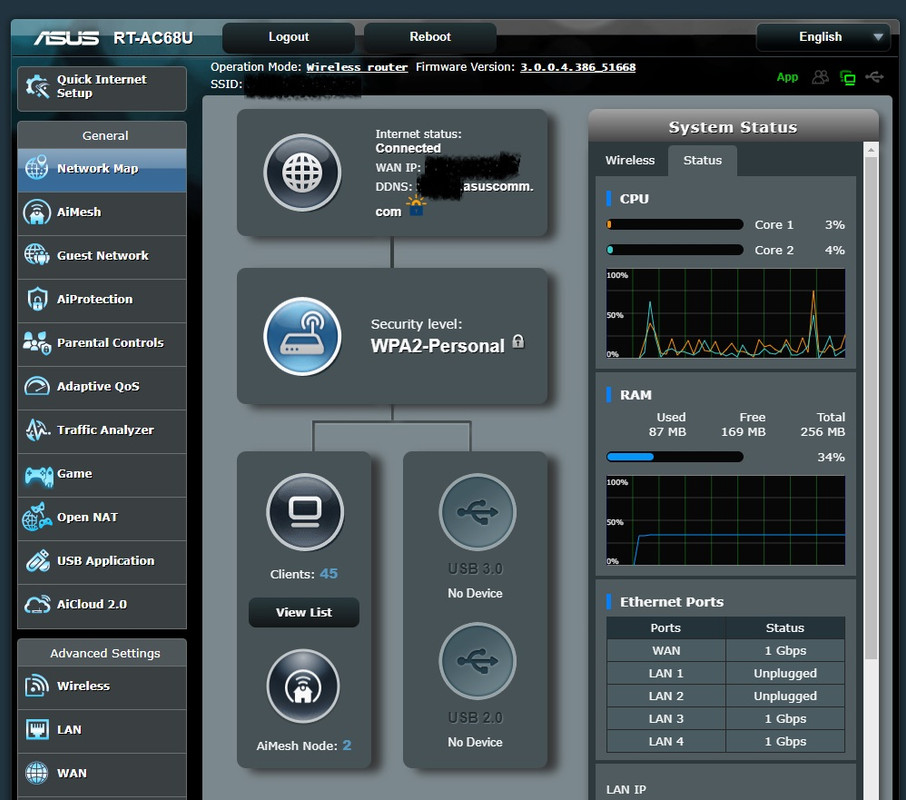906x800 pixels.
Task: Select the Status tab in System Status
Action: [702, 160]
